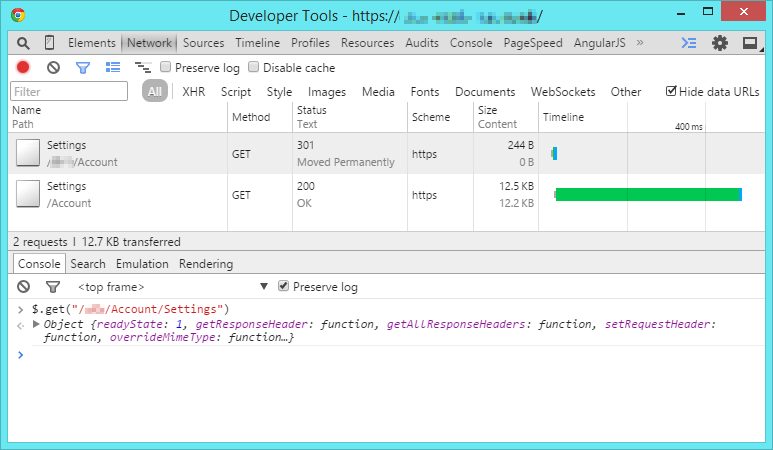Viewport: 773px width, 450px height.
Task: Focus the network Filter text field
Action: (x=69, y=91)
